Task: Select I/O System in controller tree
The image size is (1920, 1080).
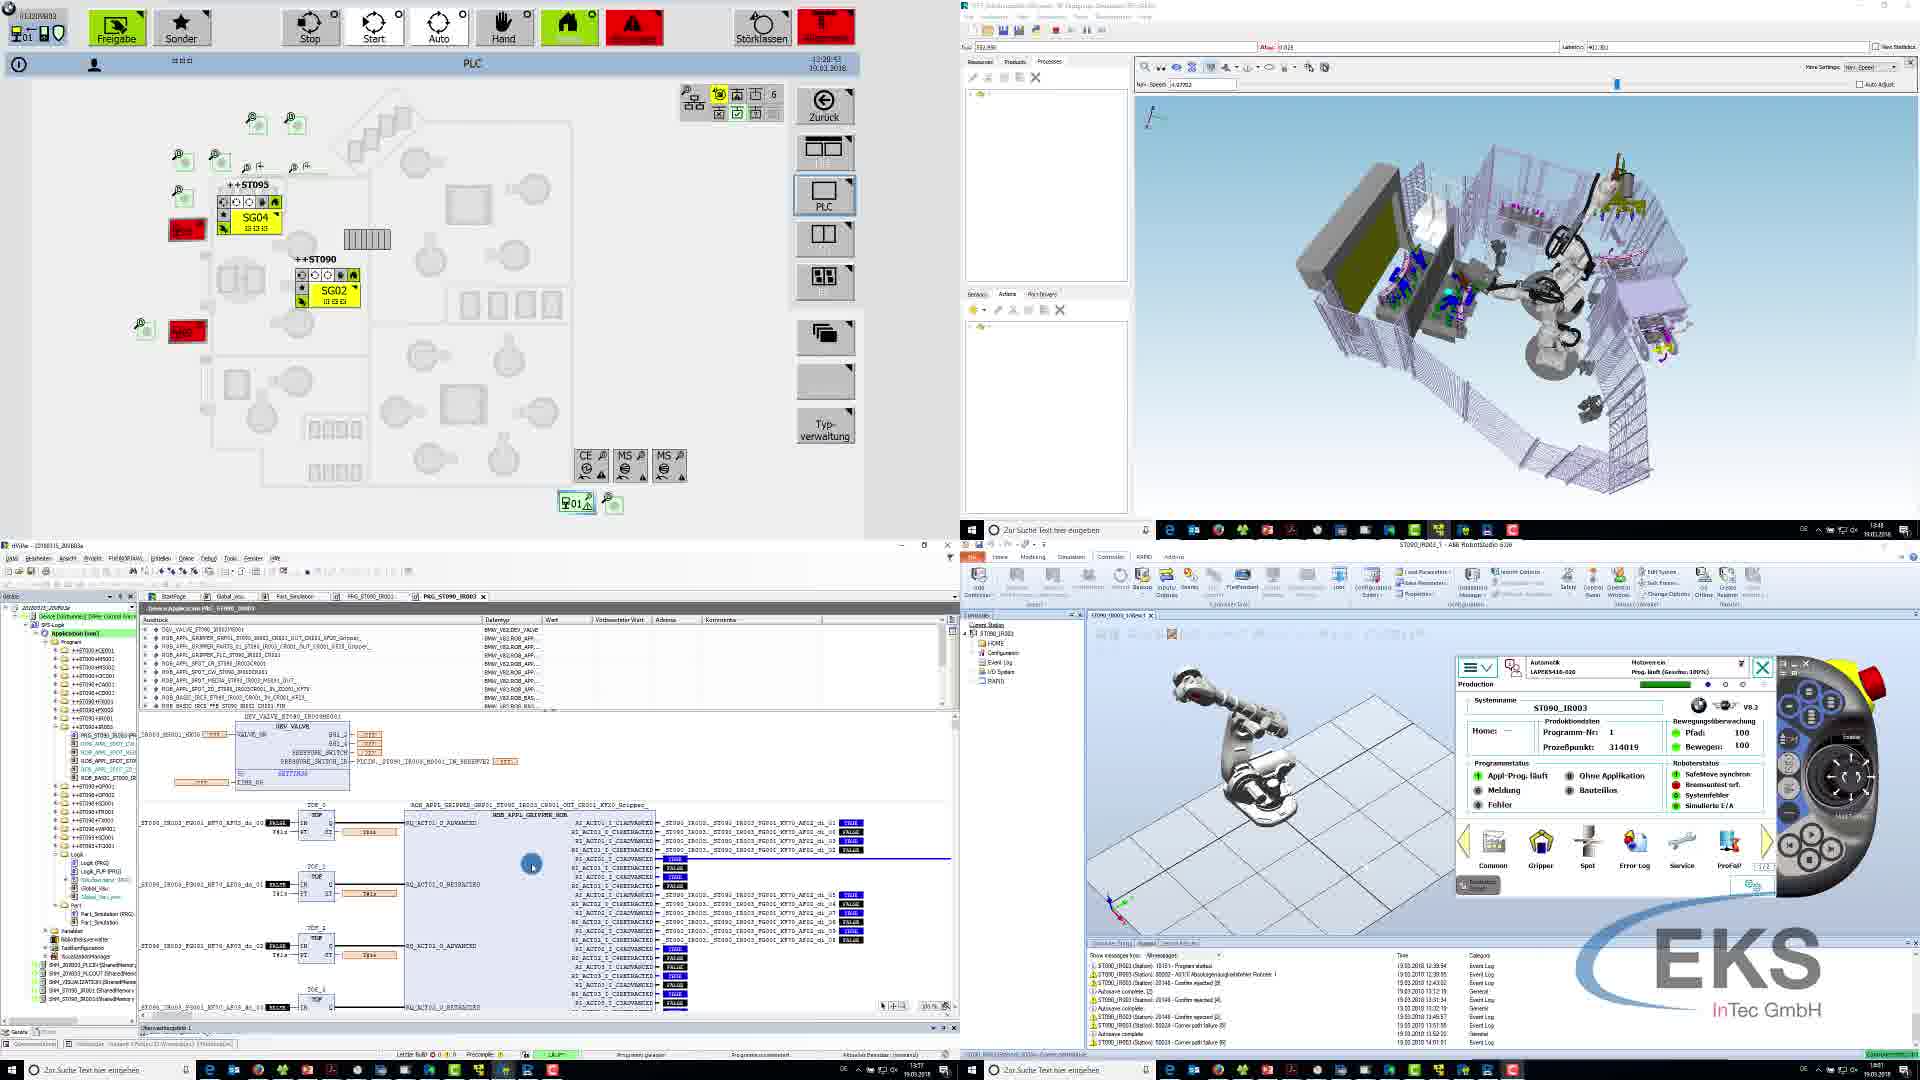Action: click(1000, 672)
